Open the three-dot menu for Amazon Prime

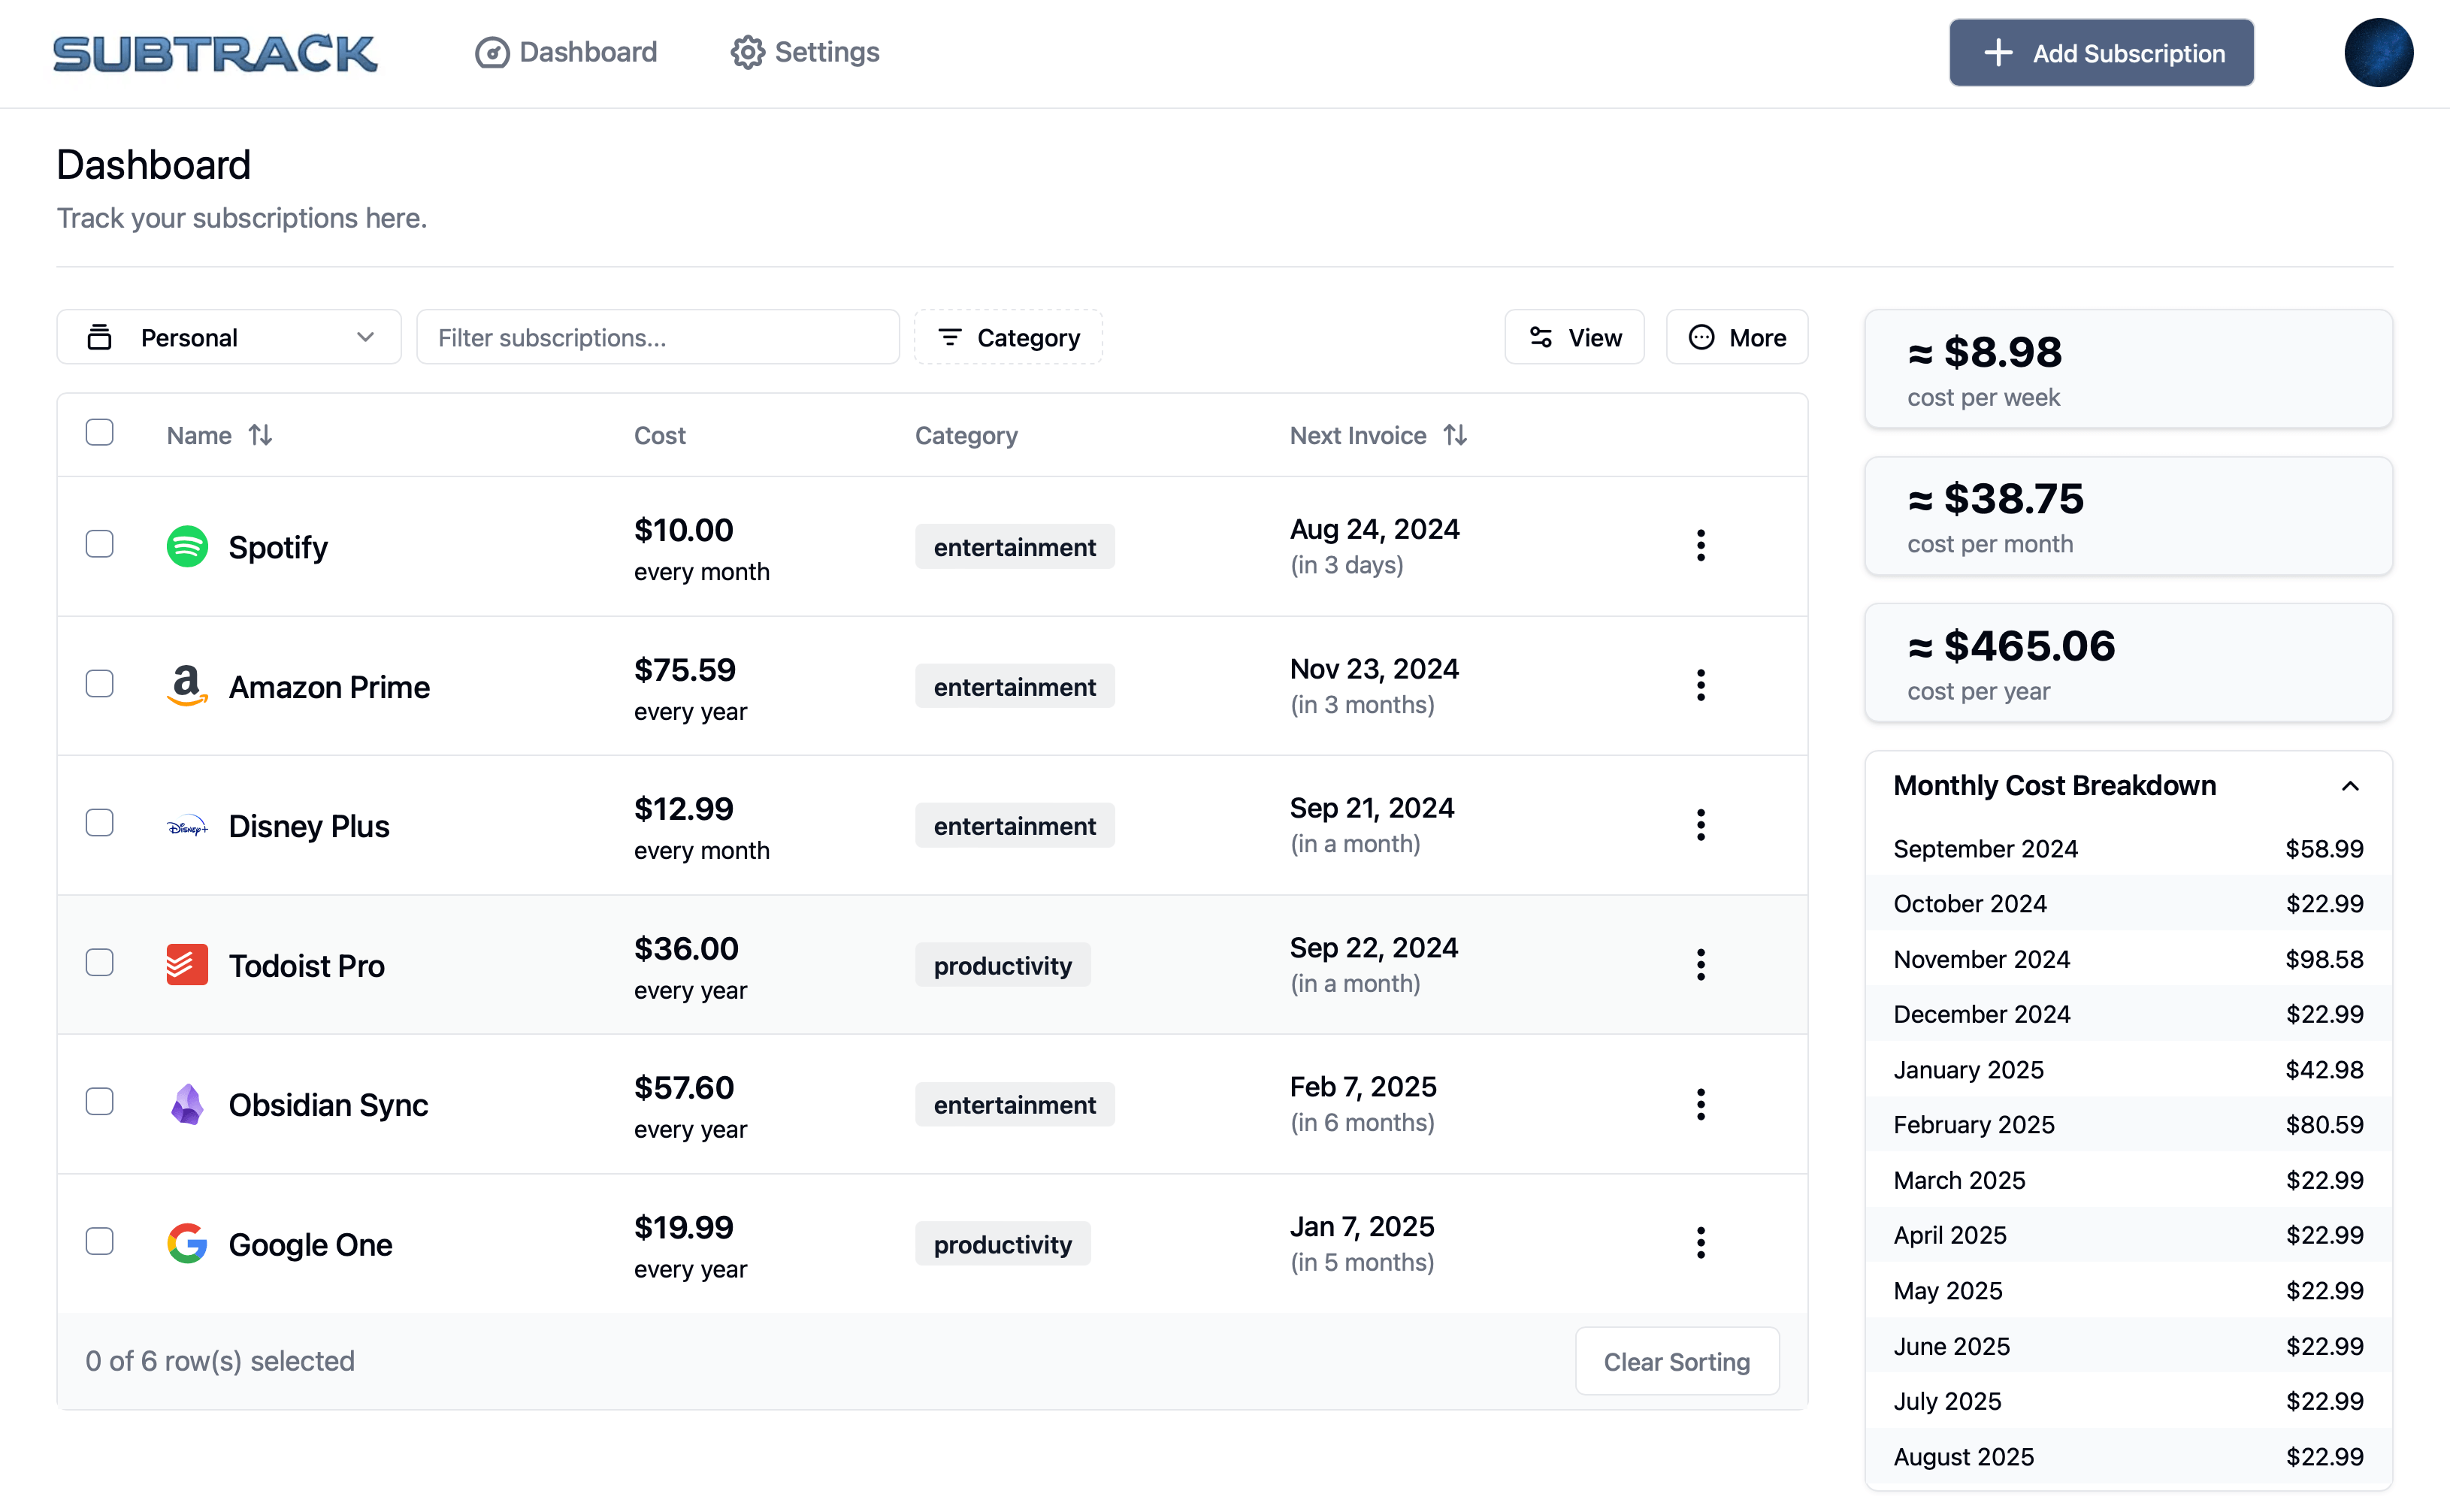coord(1700,685)
